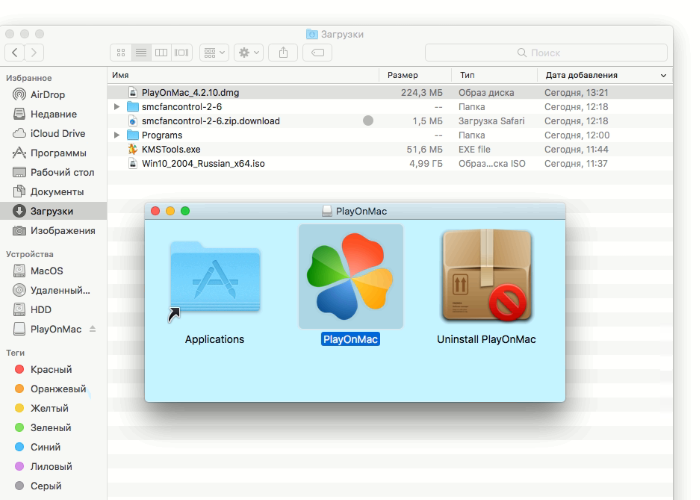Click the EXE file type cell
Screen dimensions: 700x500
click(475, 149)
